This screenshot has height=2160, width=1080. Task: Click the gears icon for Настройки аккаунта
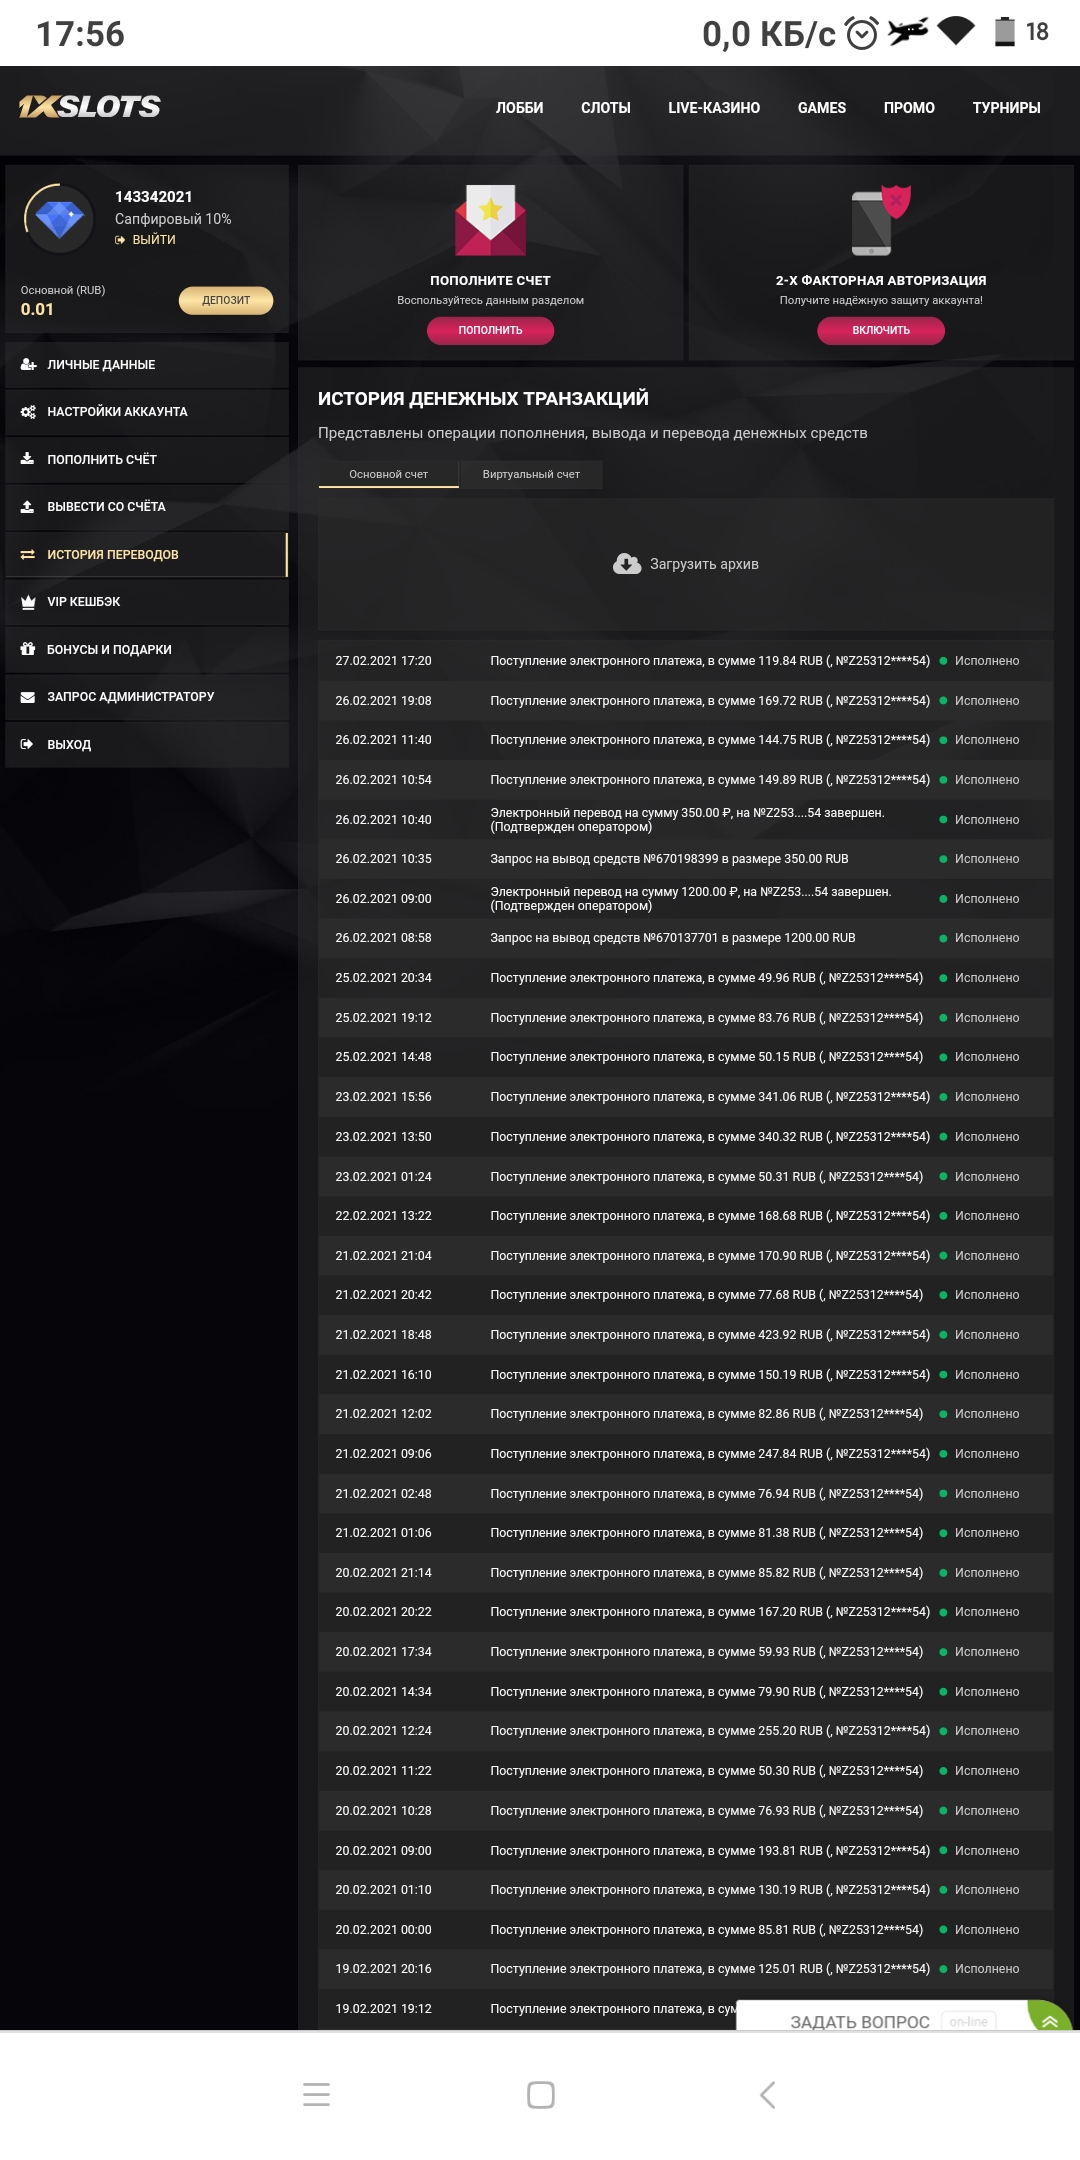tap(28, 412)
